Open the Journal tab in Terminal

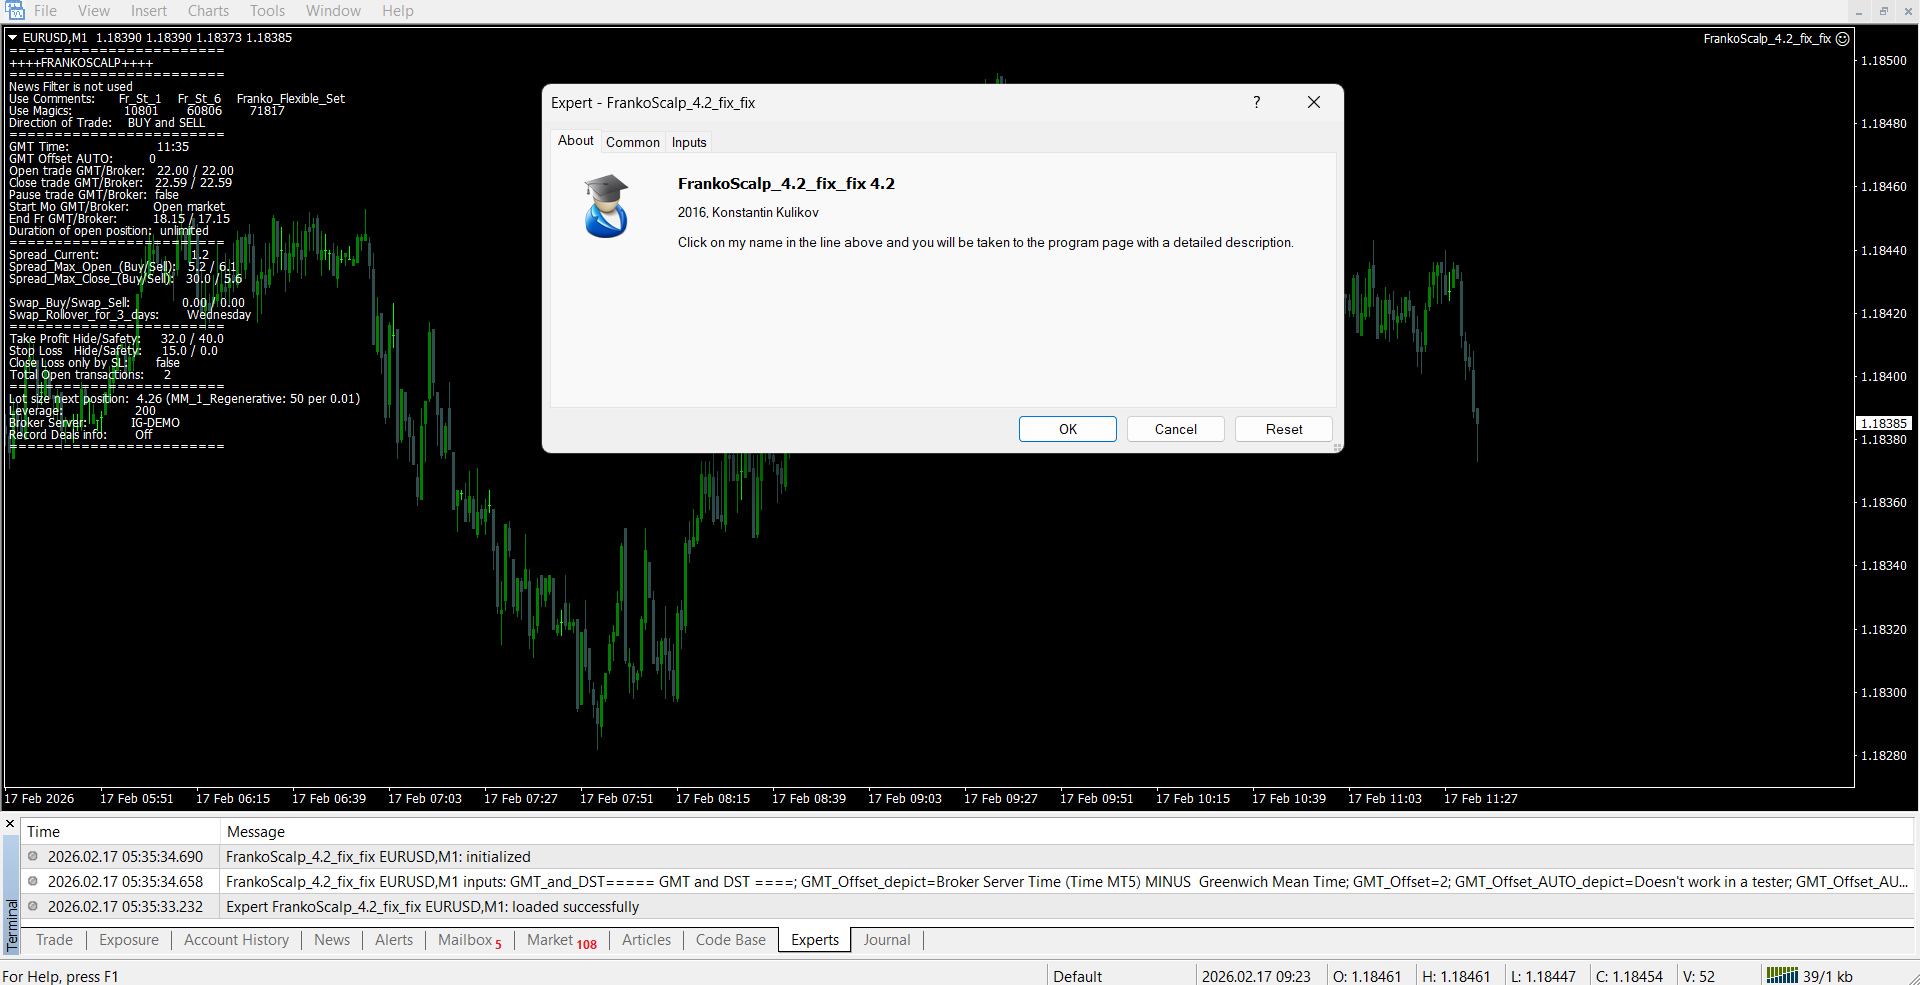[886, 940]
